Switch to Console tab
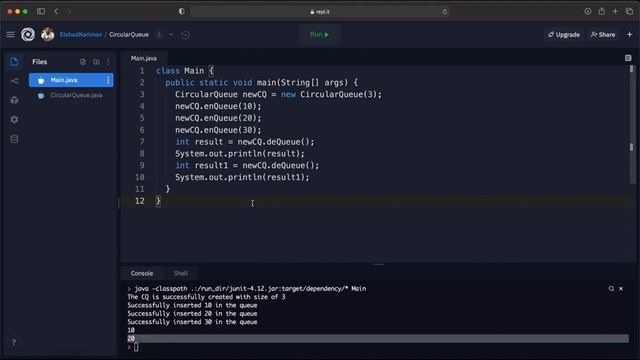This screenshot has width=640, height=360. tap(142, 273)
